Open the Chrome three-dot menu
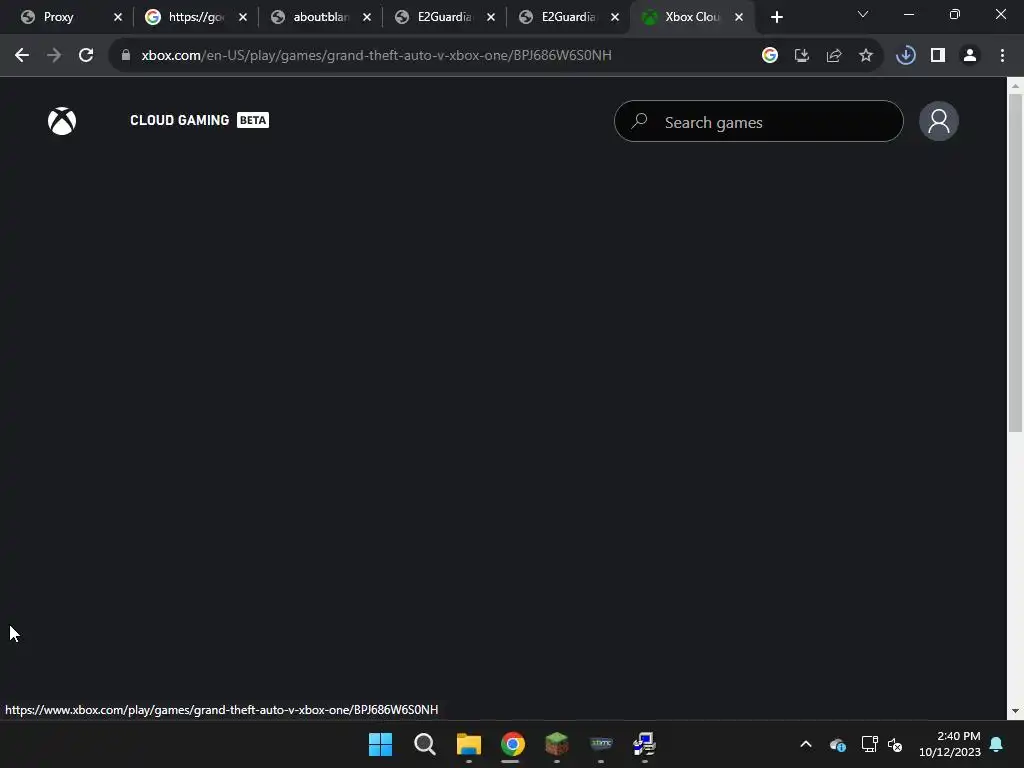Screen dimensions: 1024x768 click(1002, 56)
